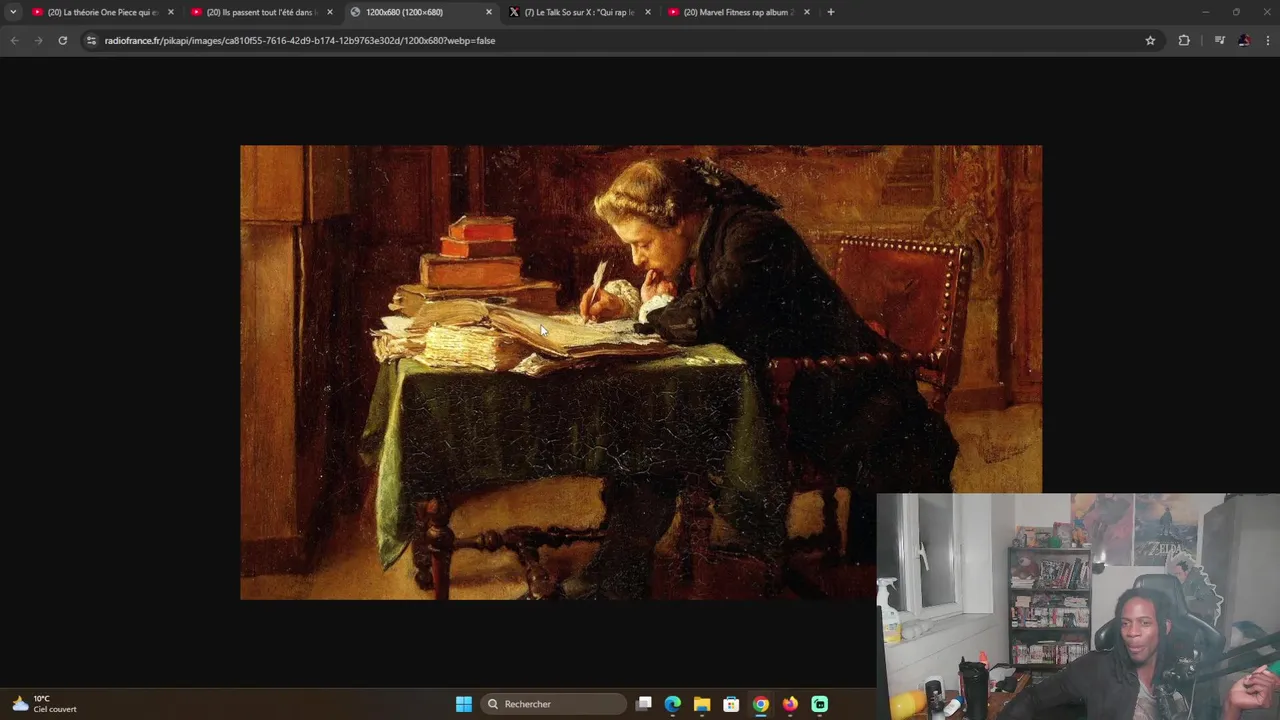This screenshot has height=720, width=1280.
Task: Open the Chrome profile avatar
Action: 1244,40
